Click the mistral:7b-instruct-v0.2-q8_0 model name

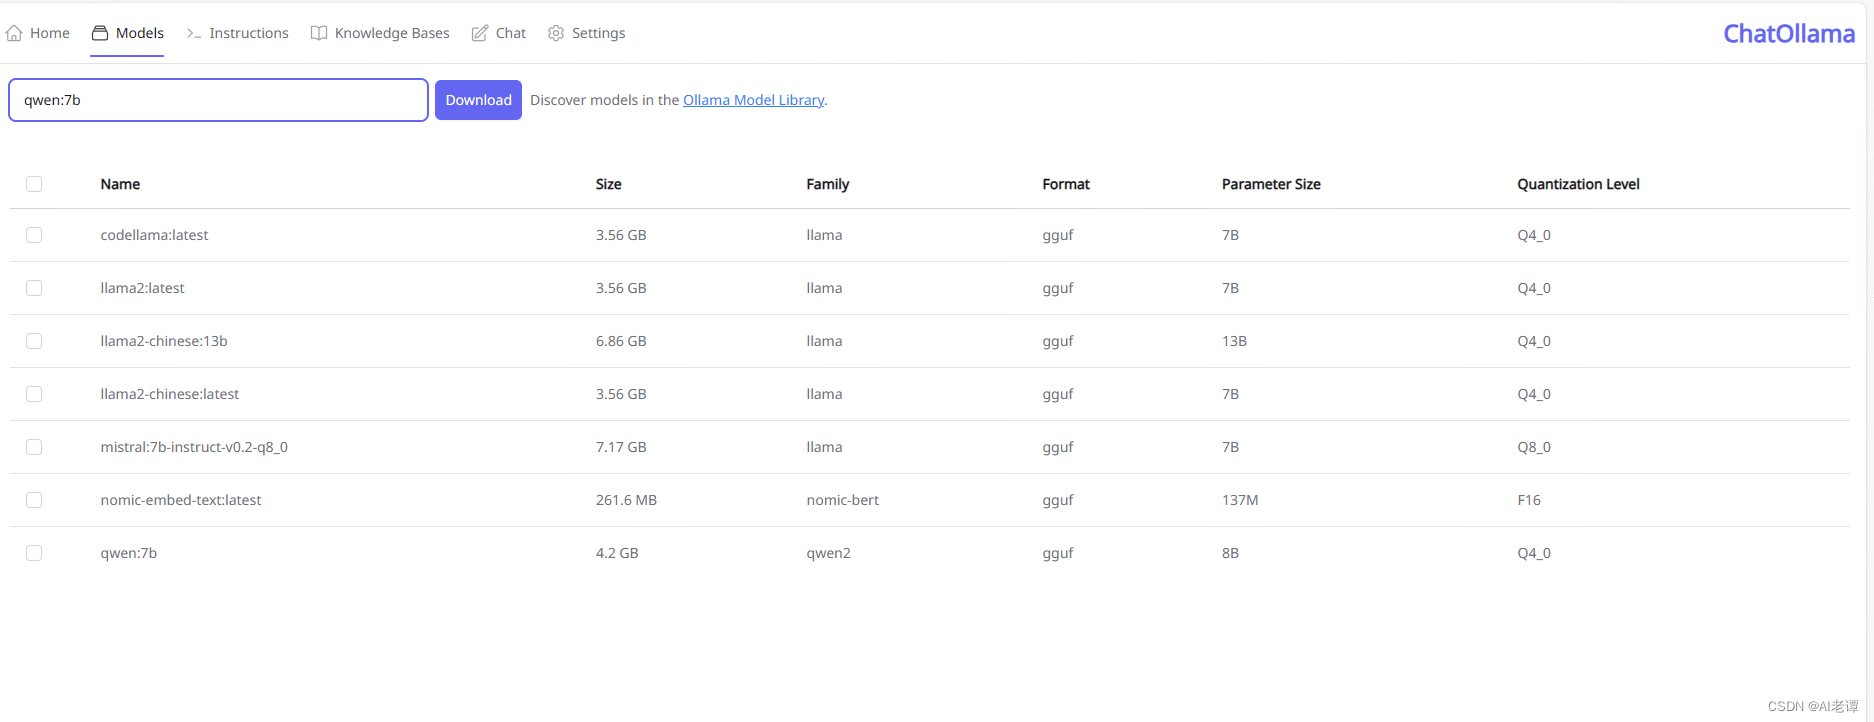point(194,447)
